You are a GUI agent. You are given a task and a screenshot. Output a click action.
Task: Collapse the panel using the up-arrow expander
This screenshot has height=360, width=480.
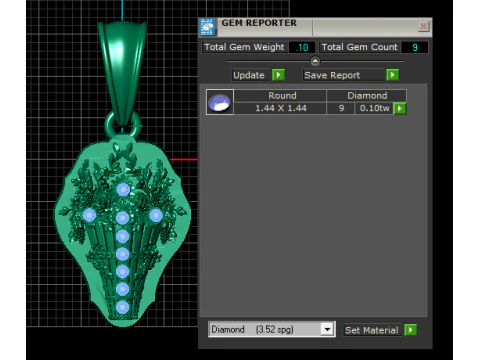point(315,61)
